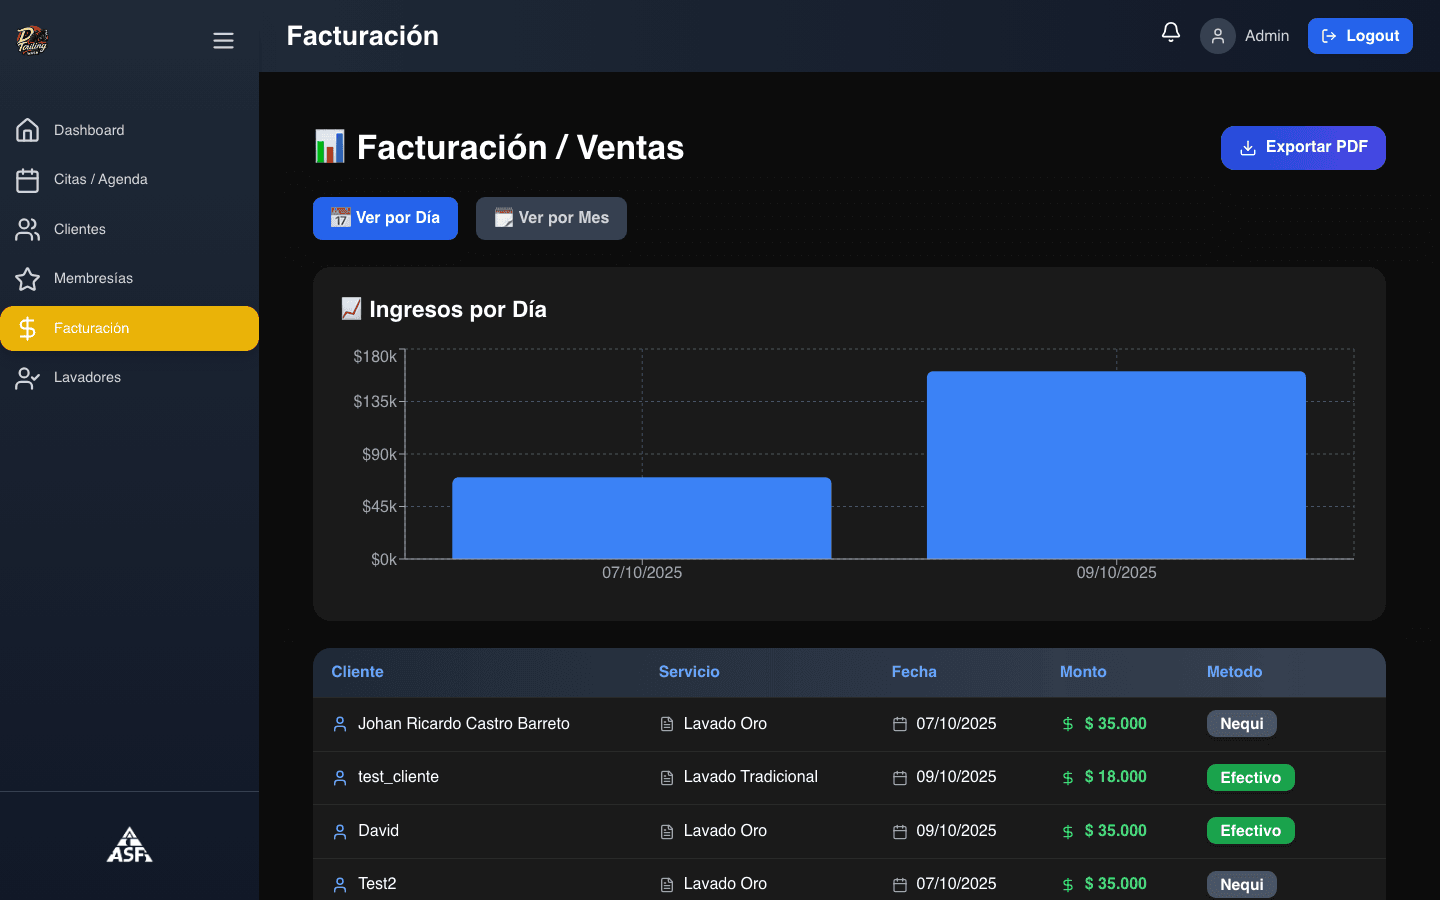Go to Citas / Agenda

(x=130, y=180)
